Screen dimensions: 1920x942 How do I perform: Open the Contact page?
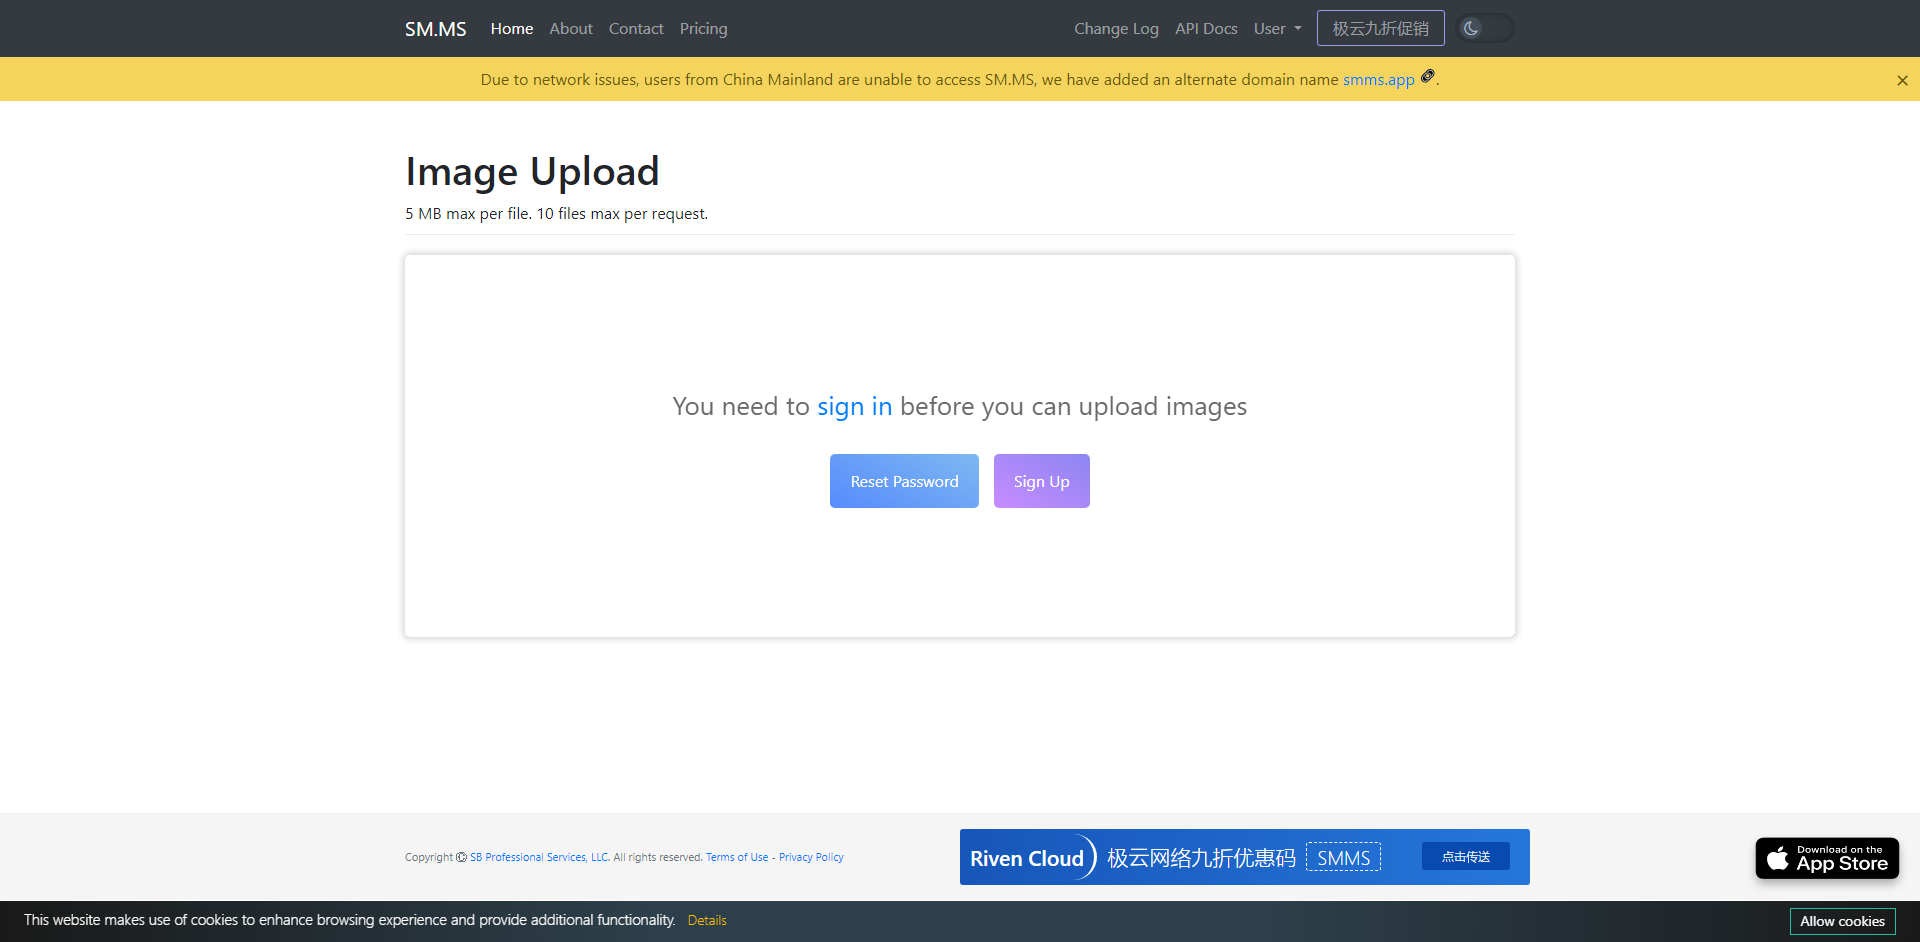636,29
